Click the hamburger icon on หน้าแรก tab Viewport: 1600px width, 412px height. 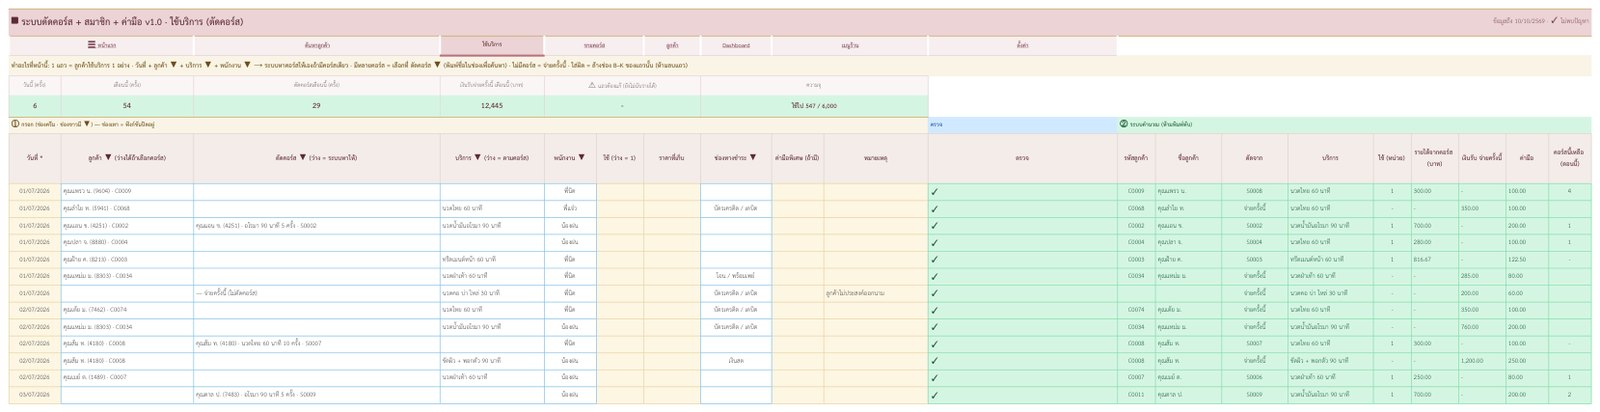[x=91, y=45]
